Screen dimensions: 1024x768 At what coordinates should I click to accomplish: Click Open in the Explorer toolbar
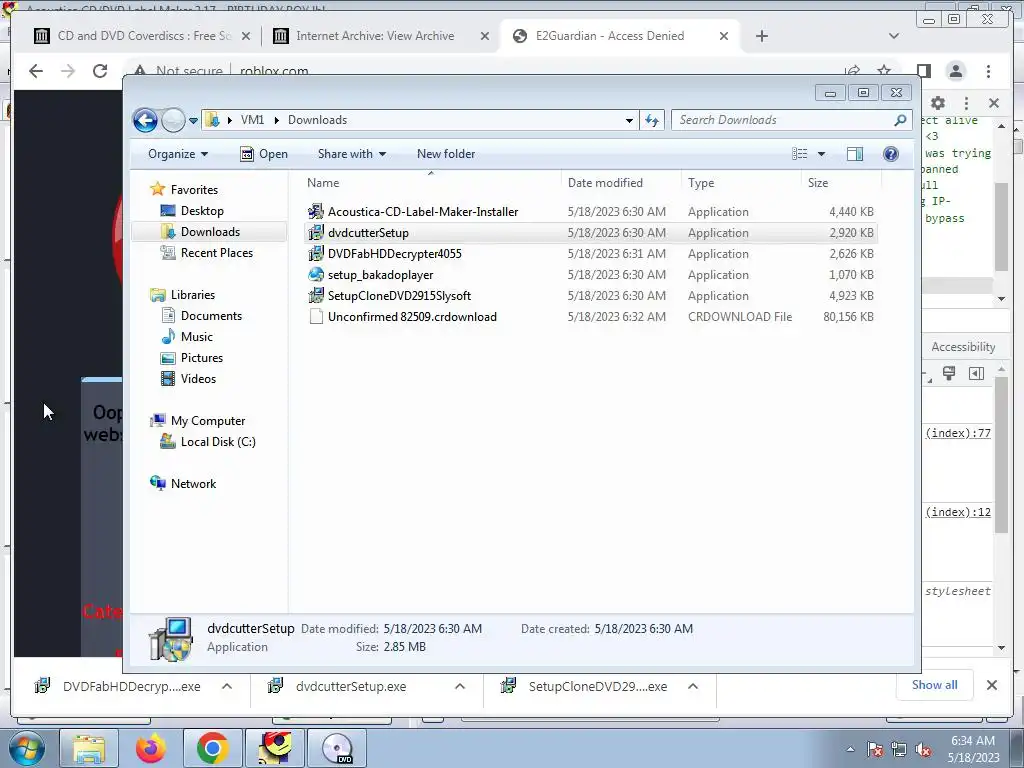pos(264,154)
